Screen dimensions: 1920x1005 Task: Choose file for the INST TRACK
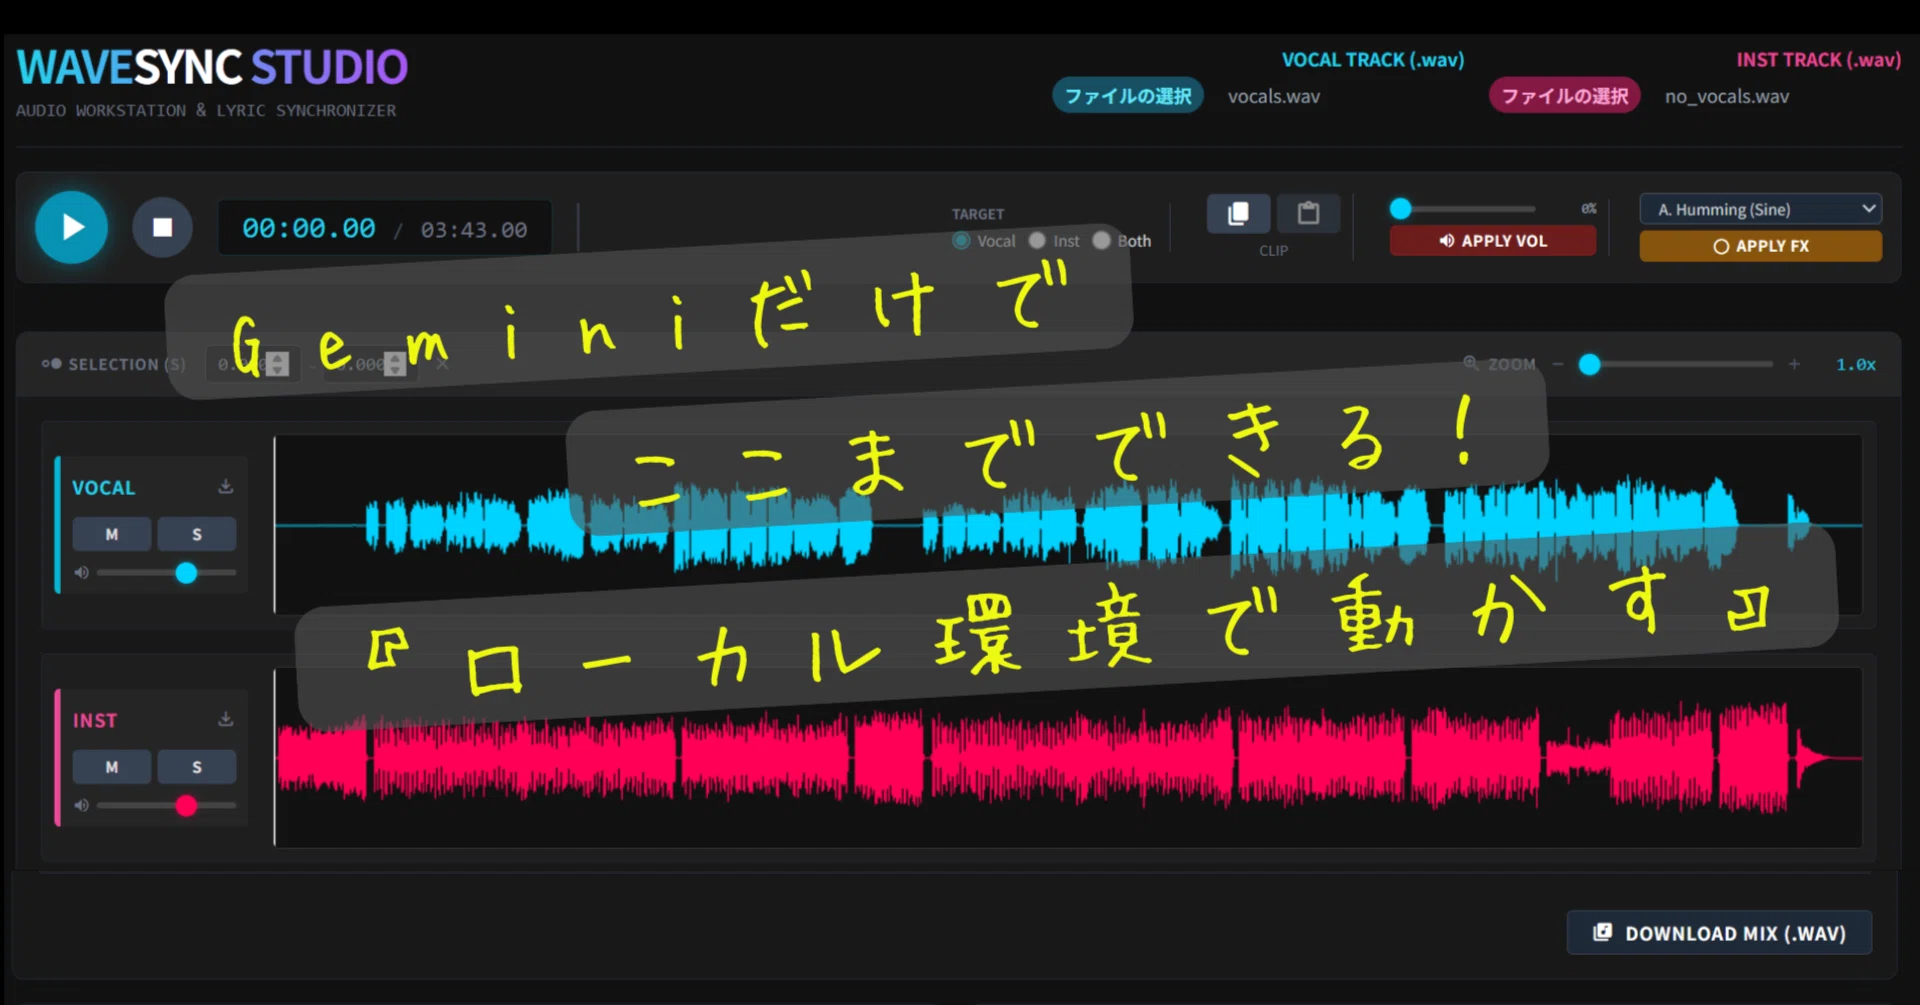[x=1565, y=96]
